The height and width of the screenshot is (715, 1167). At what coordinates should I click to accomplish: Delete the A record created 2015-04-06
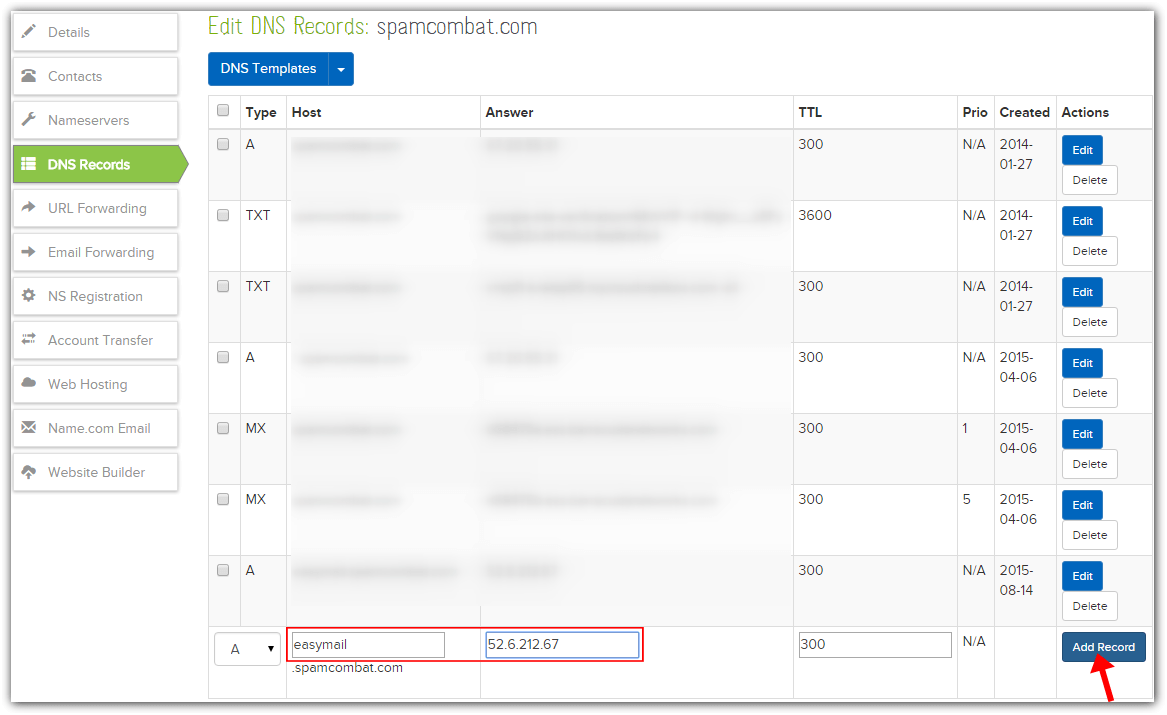(x=1090, y=393)
